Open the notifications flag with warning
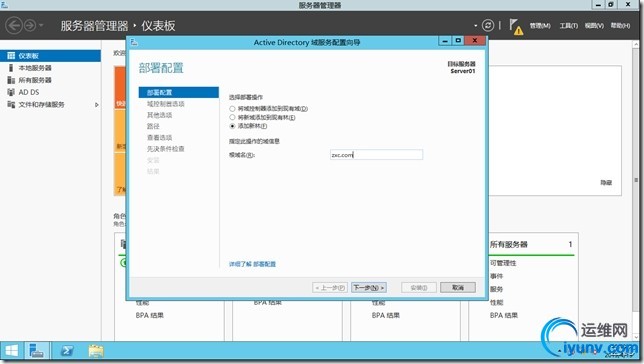The height and width of the screenshot is (364, 644). pos(516,27)
